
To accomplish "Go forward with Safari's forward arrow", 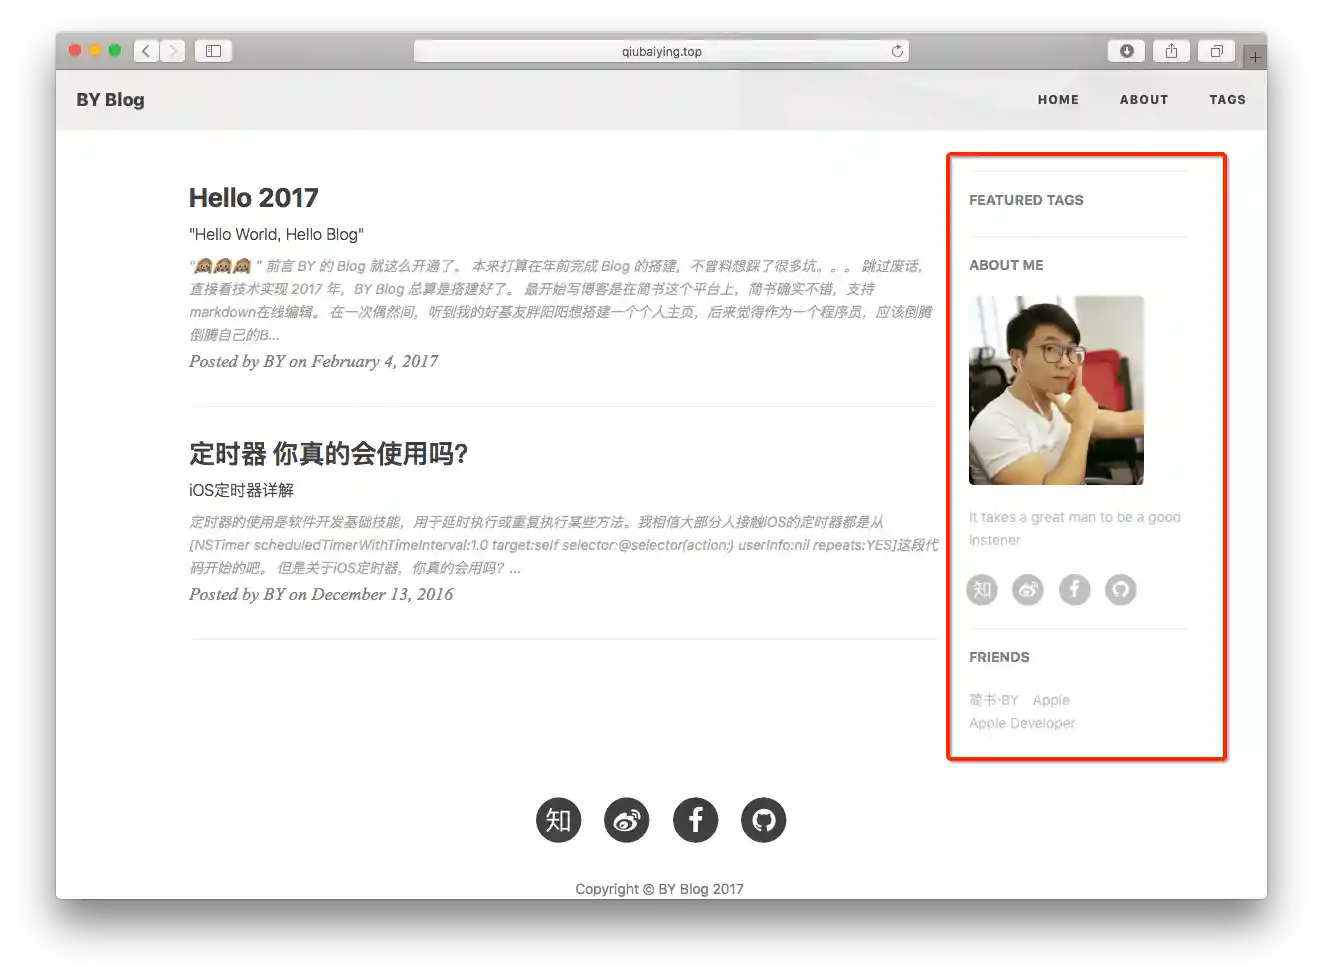I will point(173,51).
